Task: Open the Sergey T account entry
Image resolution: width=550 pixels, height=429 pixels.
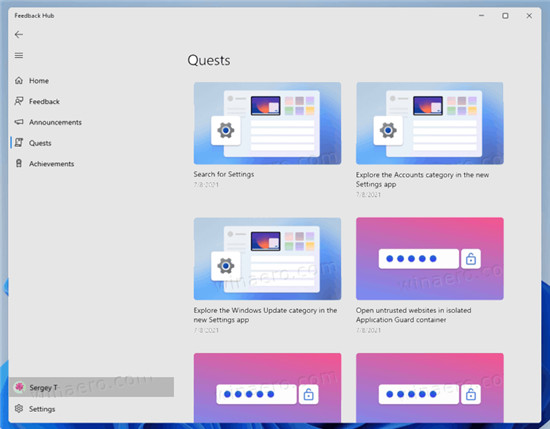Action: (92, 387)
